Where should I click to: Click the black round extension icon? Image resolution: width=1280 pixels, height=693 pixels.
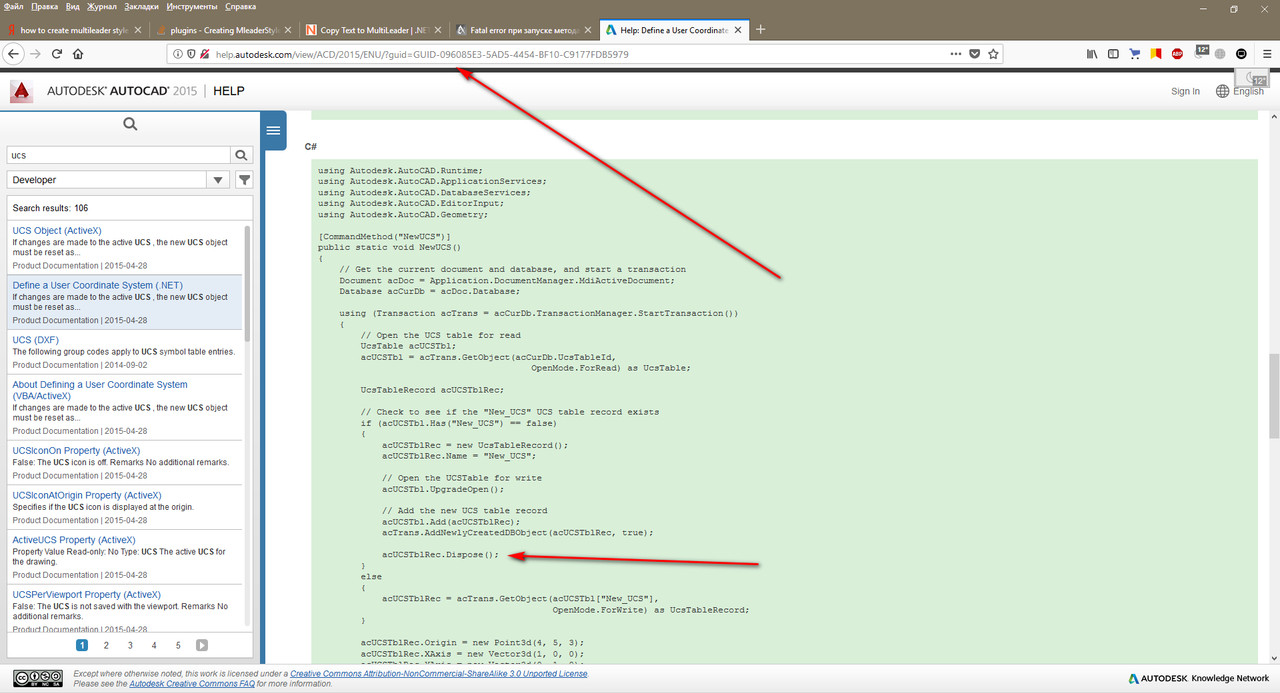(1241, 54)
